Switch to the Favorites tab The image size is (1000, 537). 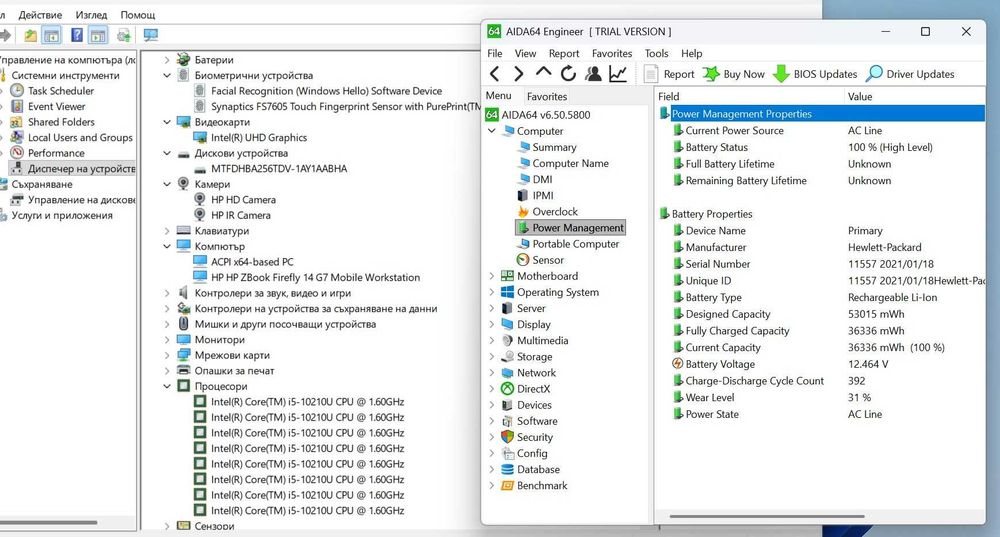pos(547,97)
